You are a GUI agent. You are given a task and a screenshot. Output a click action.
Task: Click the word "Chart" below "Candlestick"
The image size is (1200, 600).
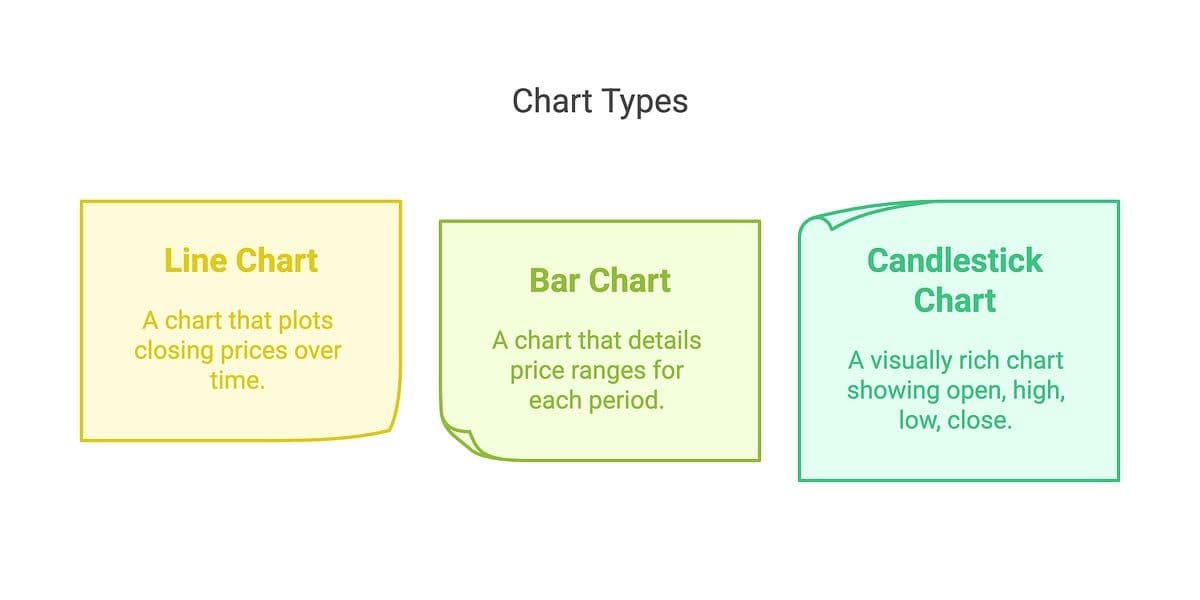click(x=954, y=300)
